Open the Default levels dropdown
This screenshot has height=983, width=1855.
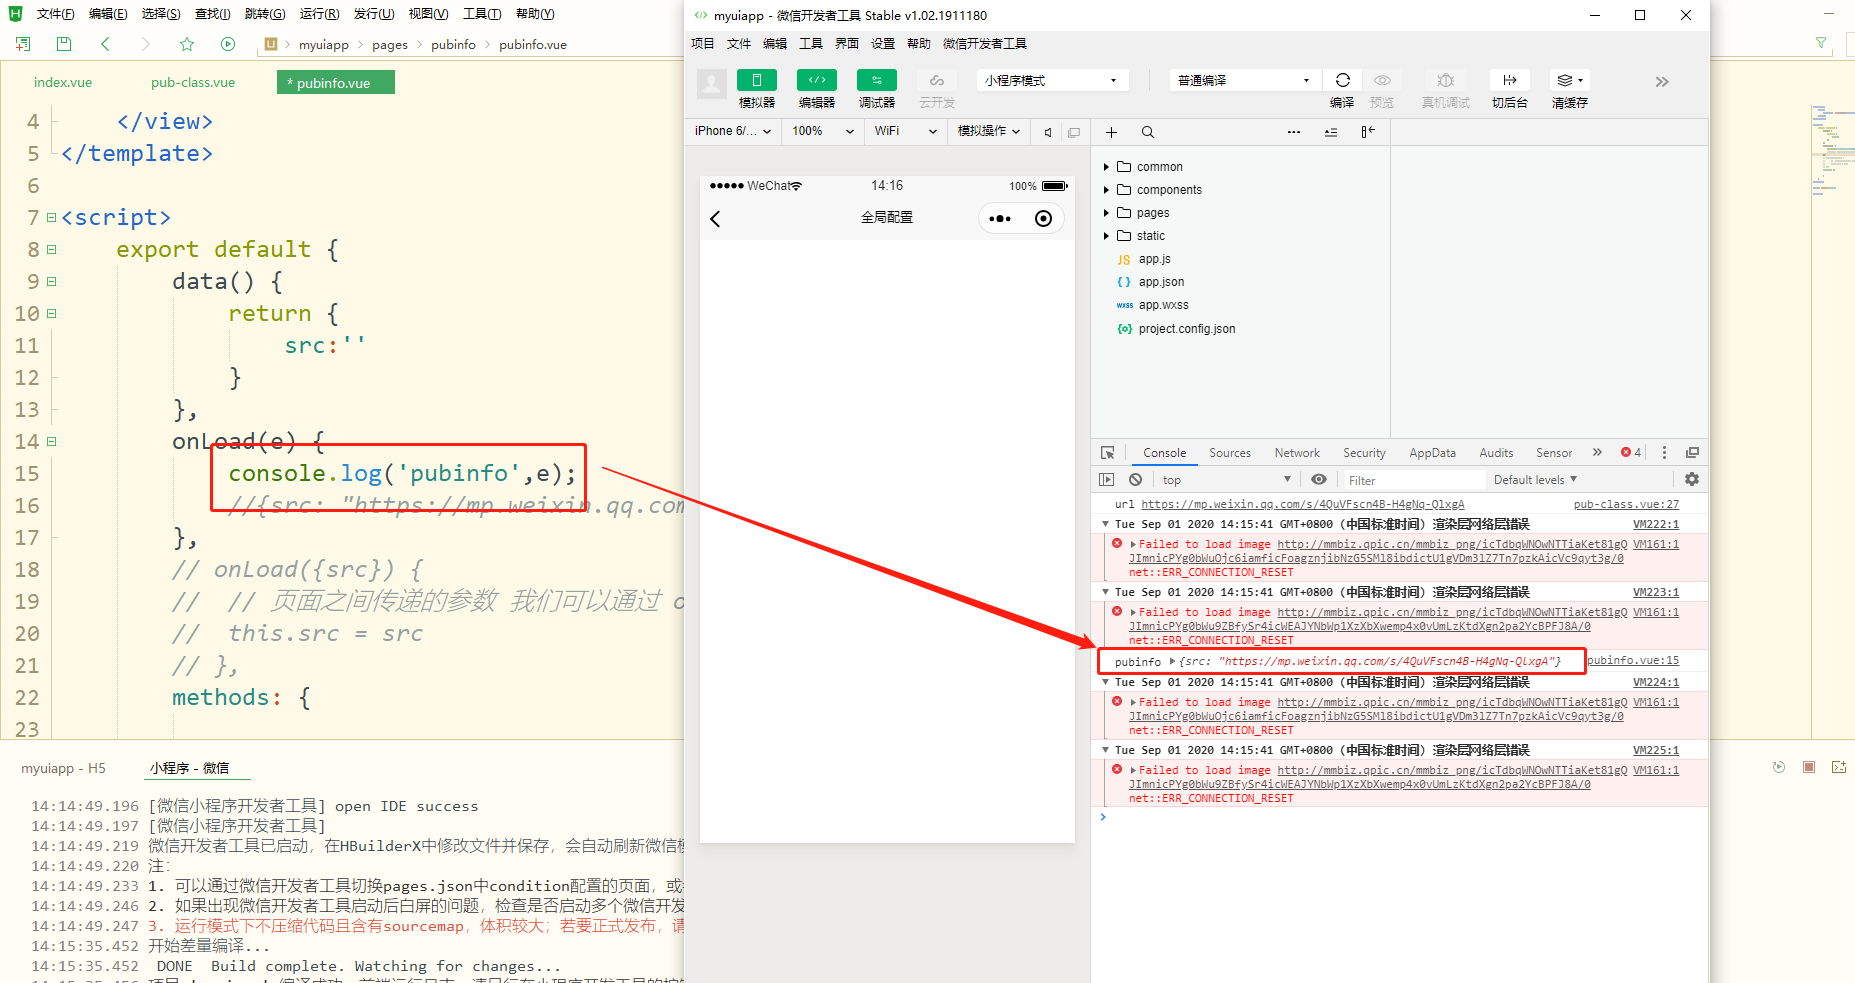point(1535,480)
